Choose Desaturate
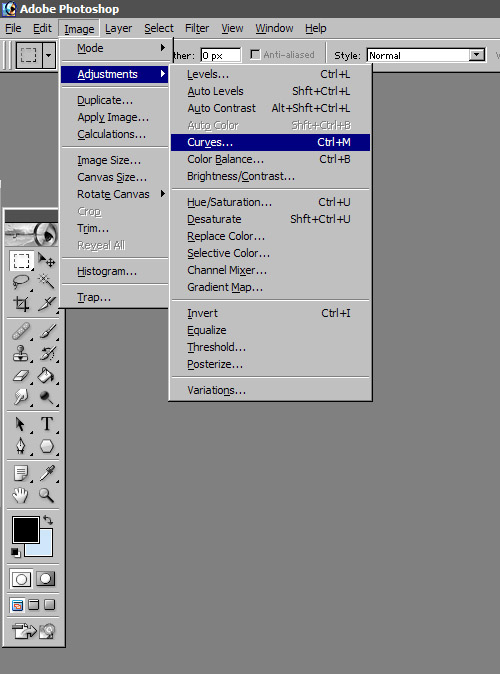This screenshot has width=500, height=674. (270, 219)
